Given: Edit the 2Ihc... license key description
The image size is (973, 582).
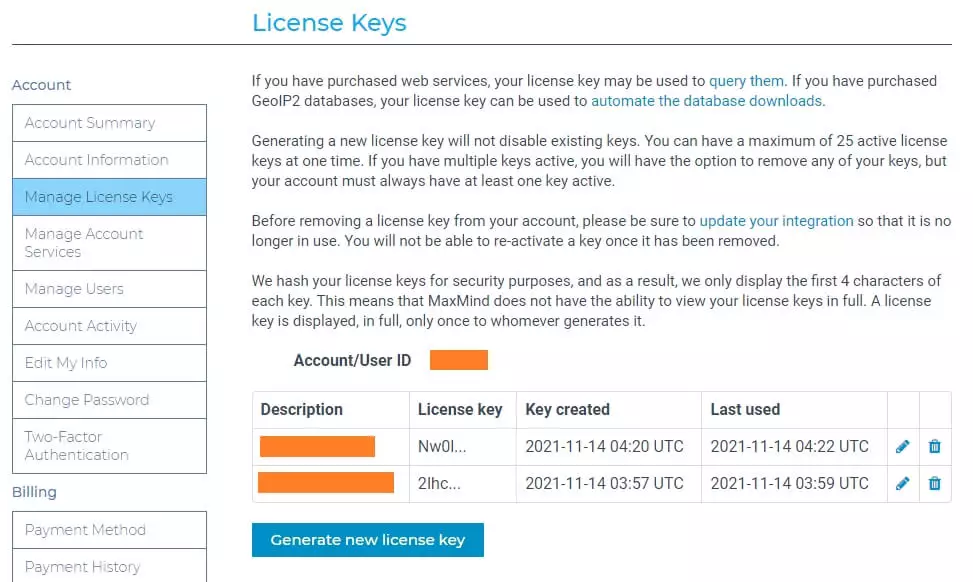Looking at the screenshot, I should pyautogui.click(x=902, y=483).
